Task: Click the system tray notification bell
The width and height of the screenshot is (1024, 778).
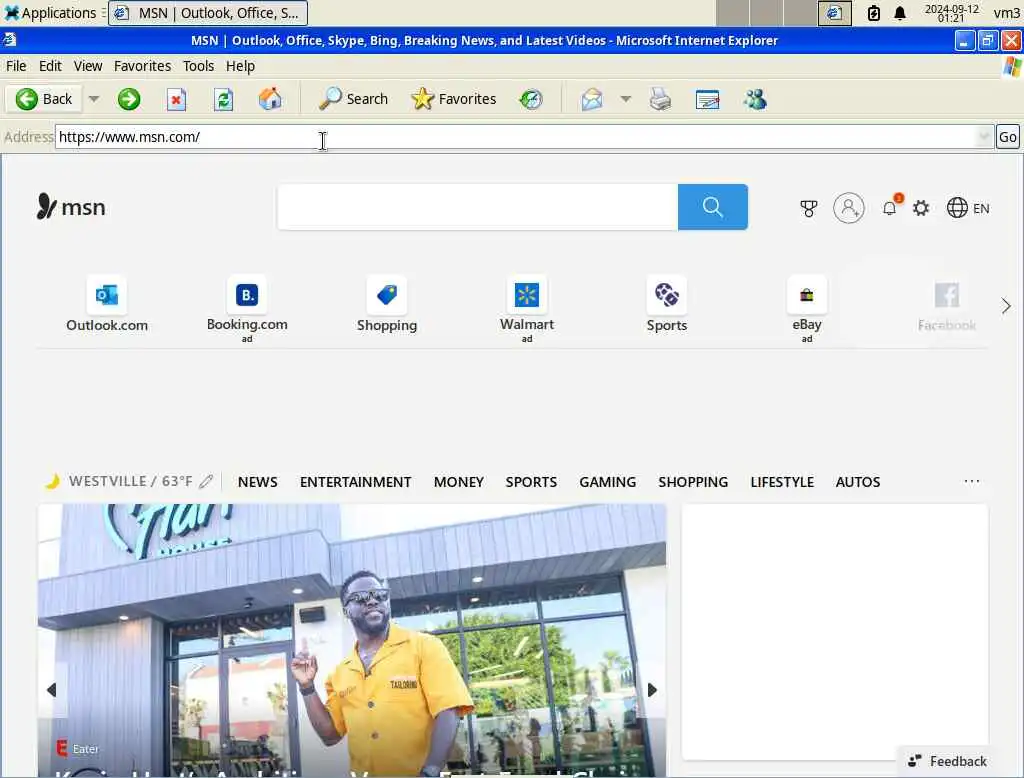Action: (900, 13)
